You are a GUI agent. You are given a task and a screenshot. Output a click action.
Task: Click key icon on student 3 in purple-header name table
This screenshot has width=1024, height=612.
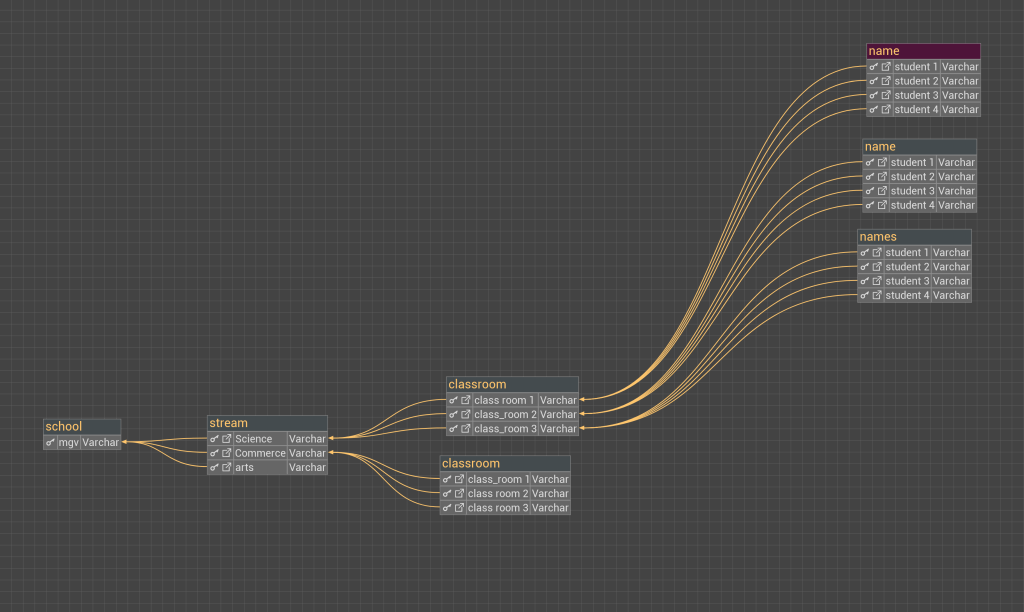[873, 95]
